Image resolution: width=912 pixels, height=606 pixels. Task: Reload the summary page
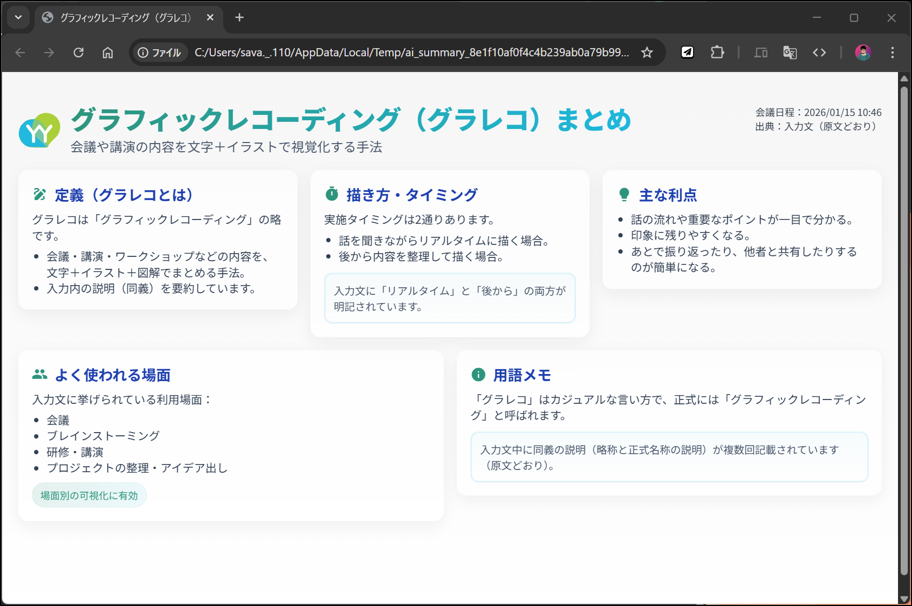click(79, 52)
